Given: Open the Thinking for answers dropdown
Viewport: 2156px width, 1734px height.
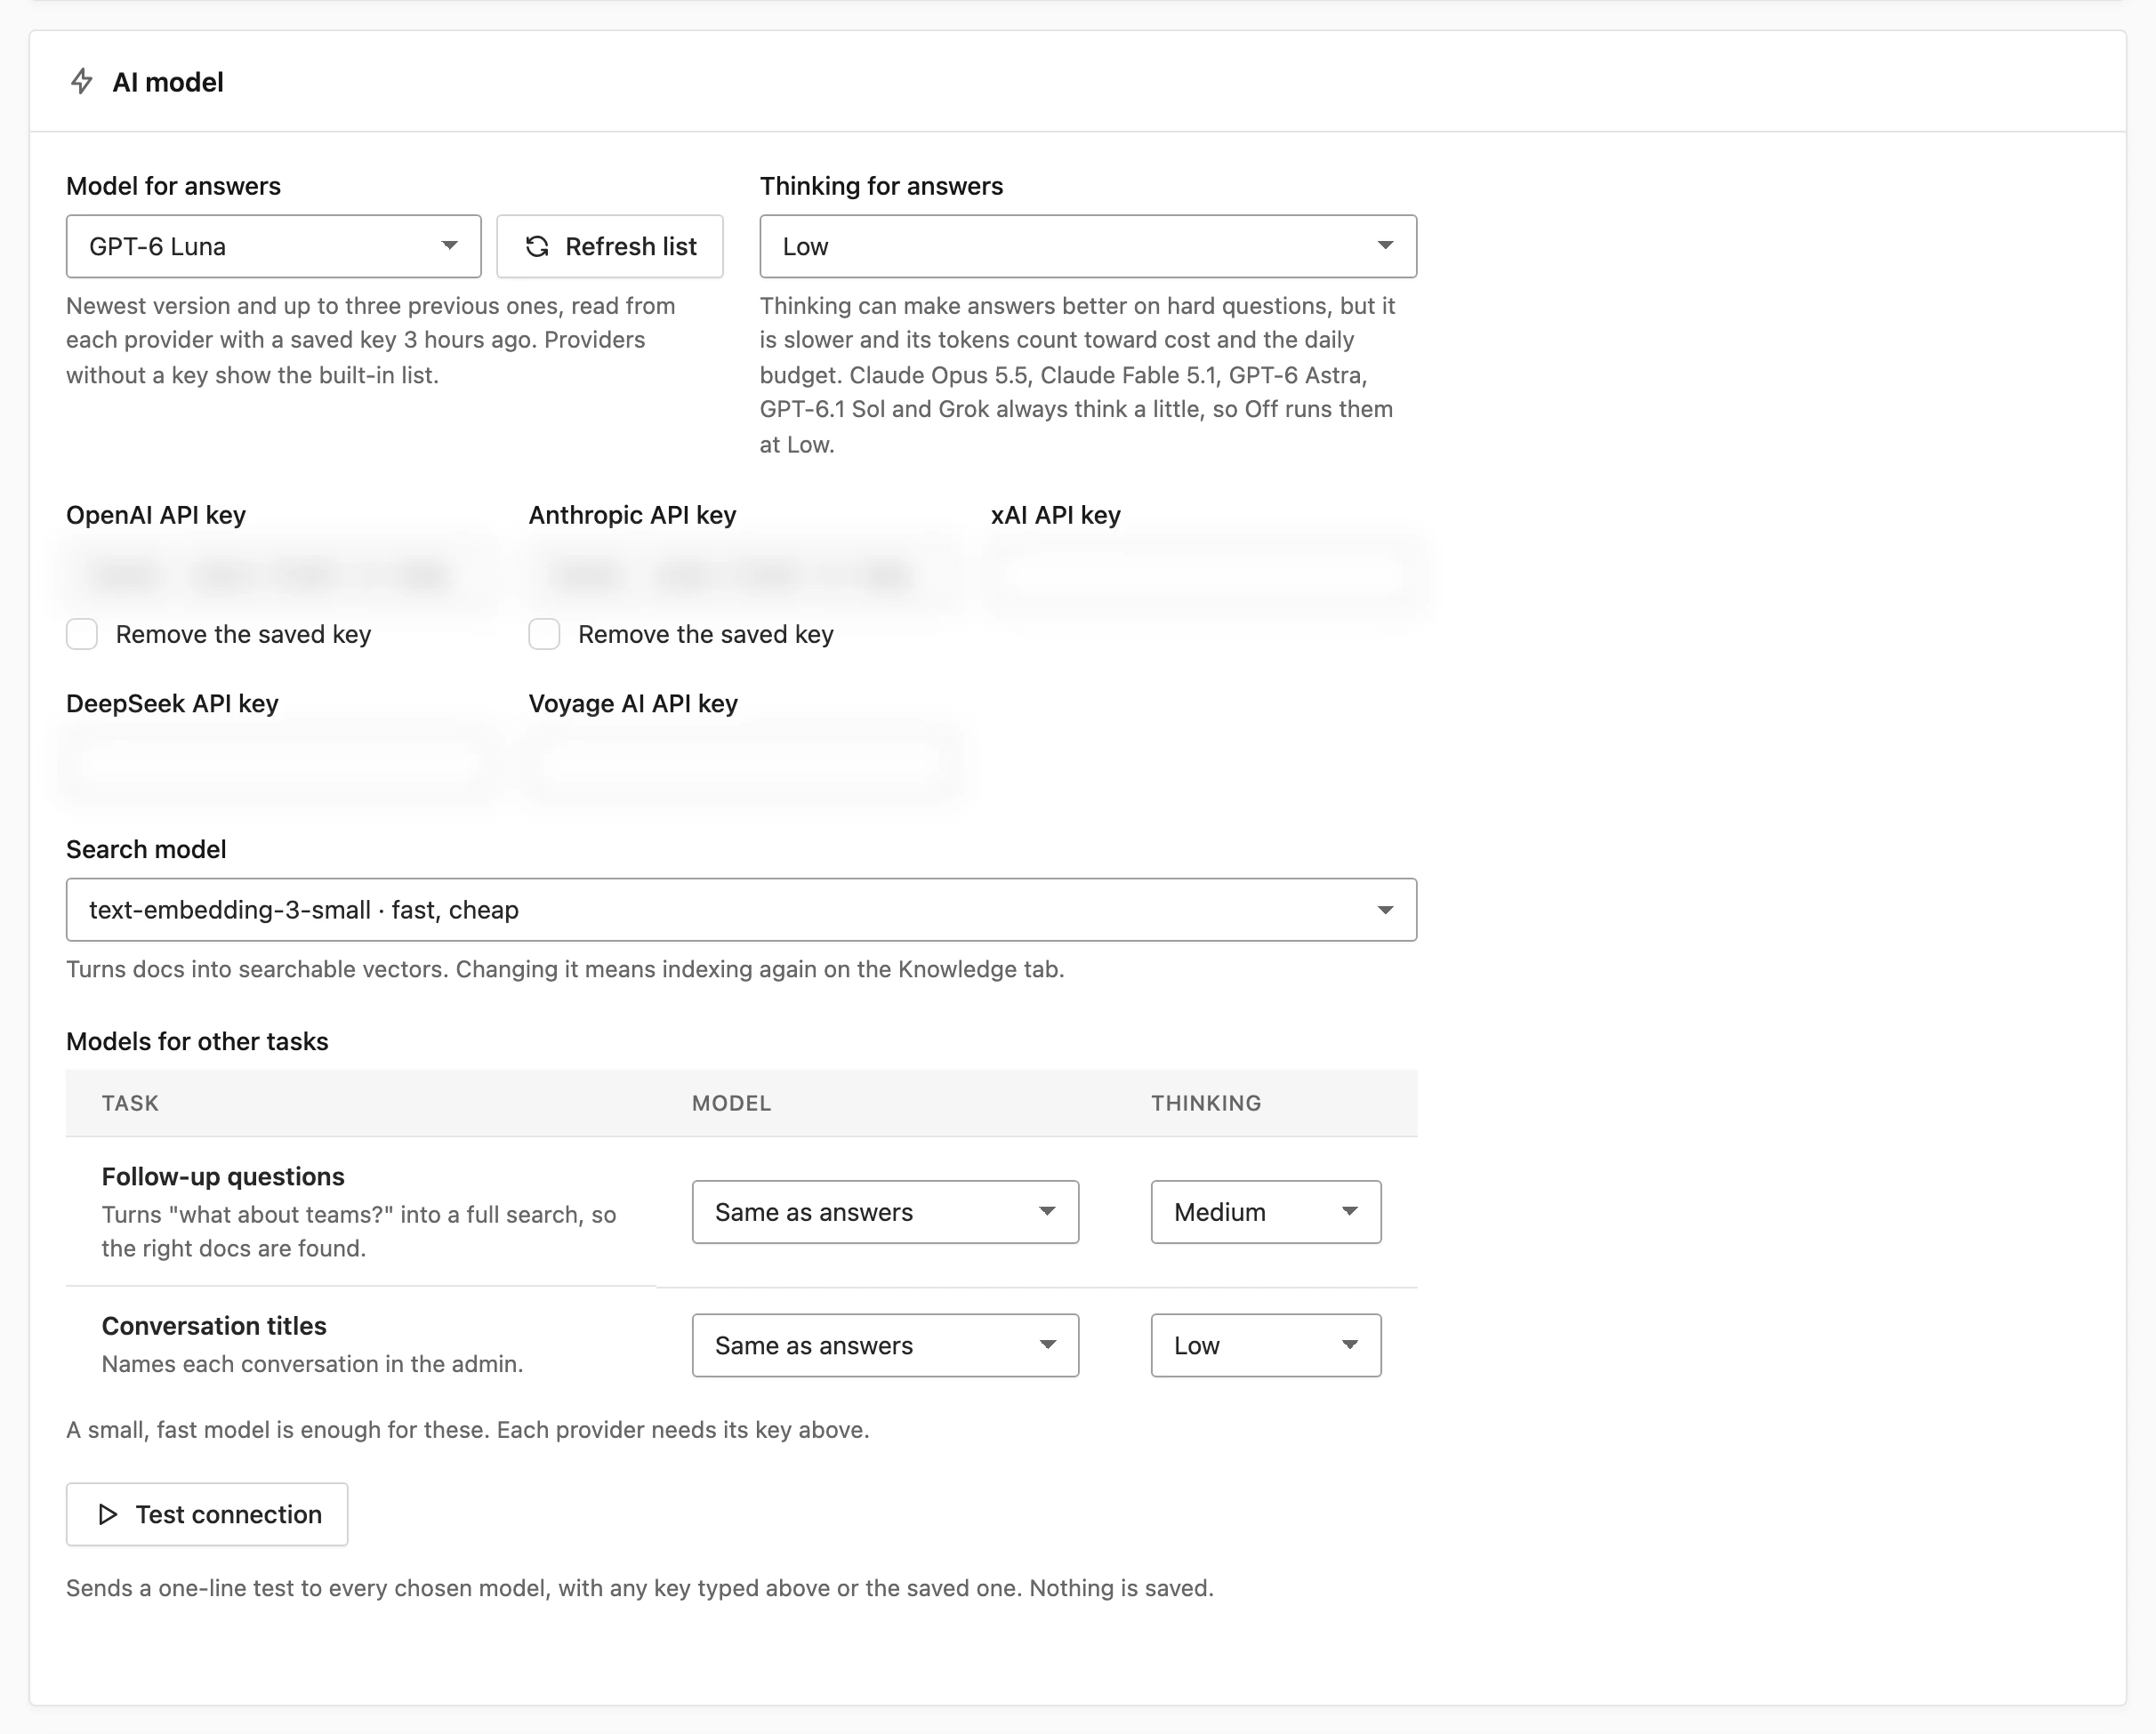Looking at the screenshot, I should tap(1088, 246).
